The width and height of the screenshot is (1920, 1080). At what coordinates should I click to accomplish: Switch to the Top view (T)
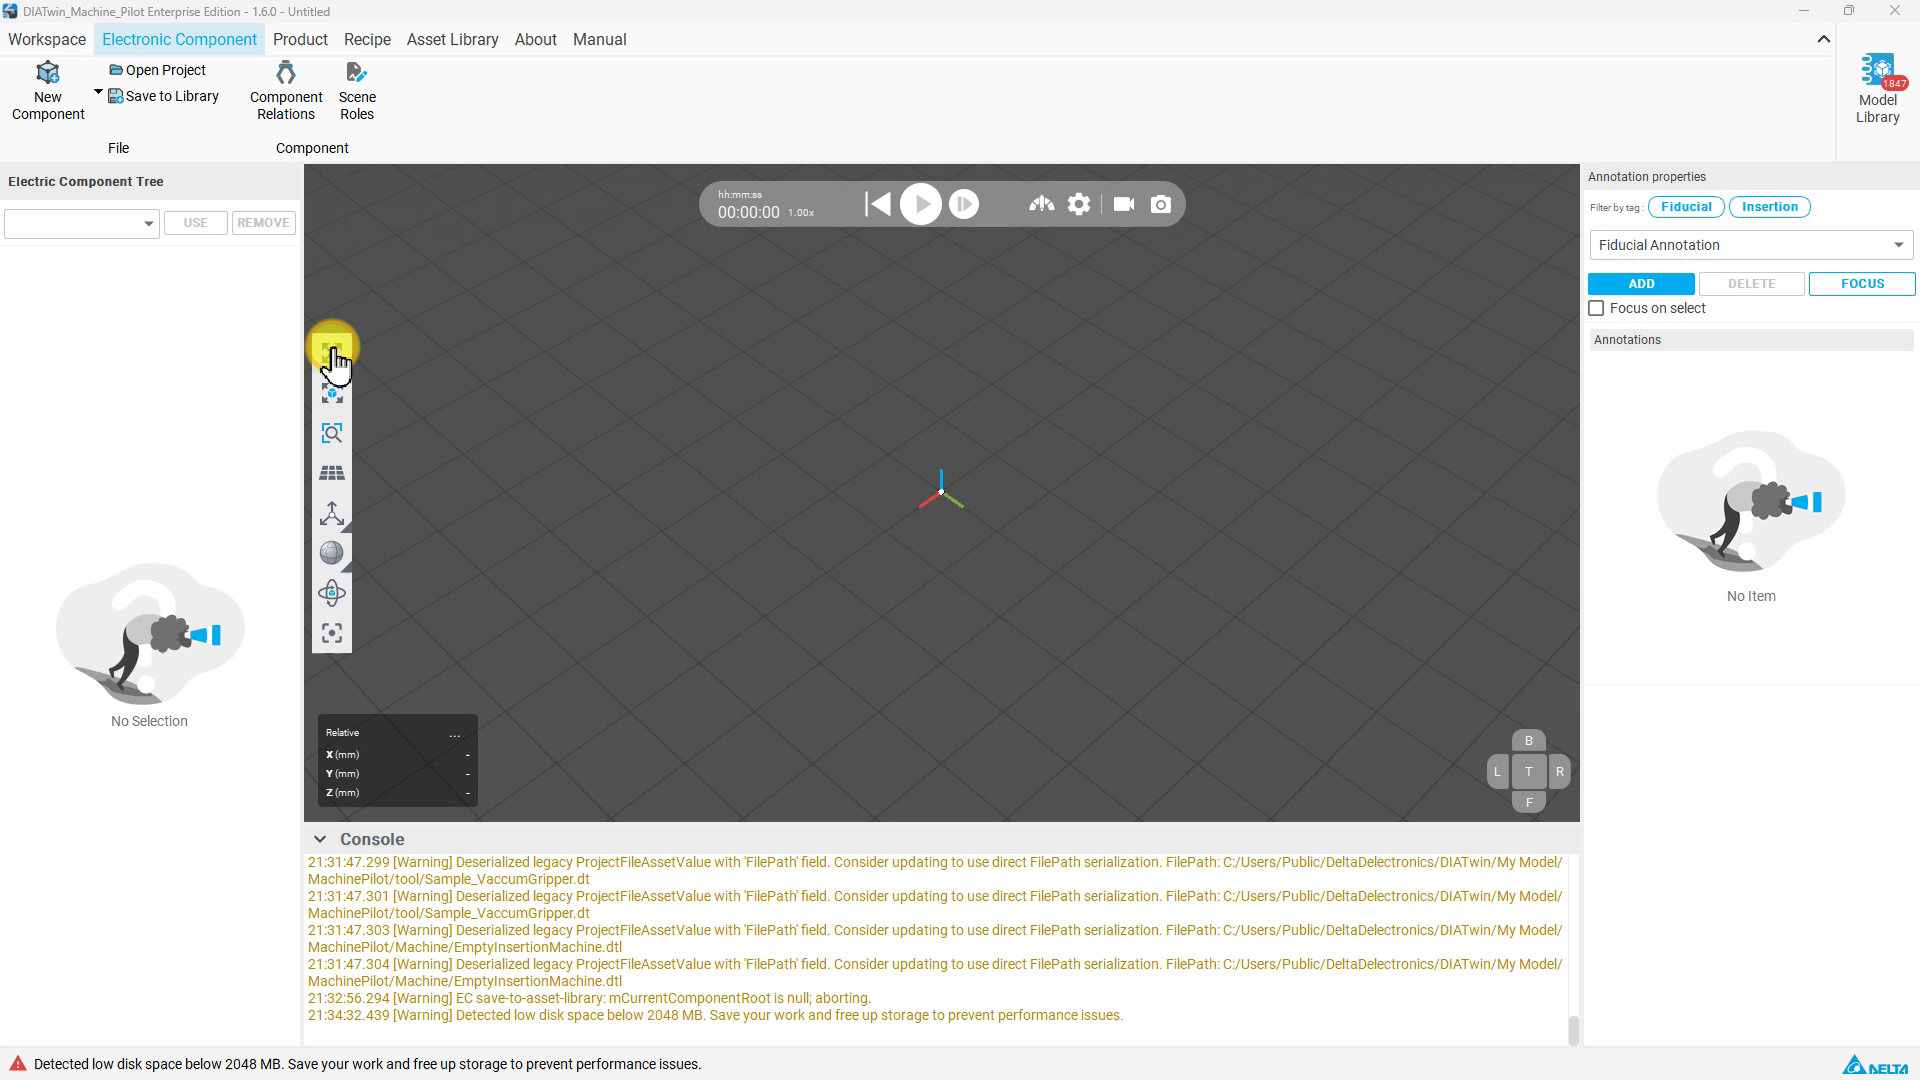click(1528, 772)
